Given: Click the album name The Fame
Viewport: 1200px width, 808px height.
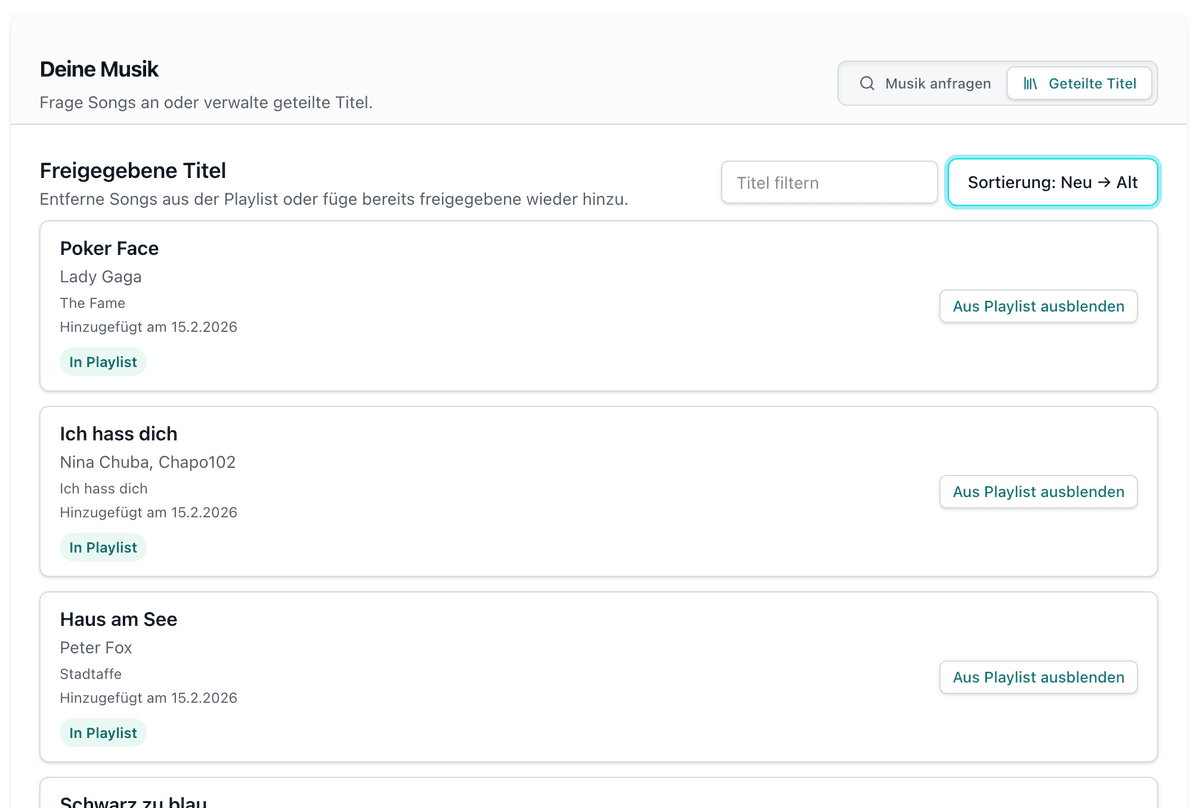Looking at the screenshot, I should point(92,303).
